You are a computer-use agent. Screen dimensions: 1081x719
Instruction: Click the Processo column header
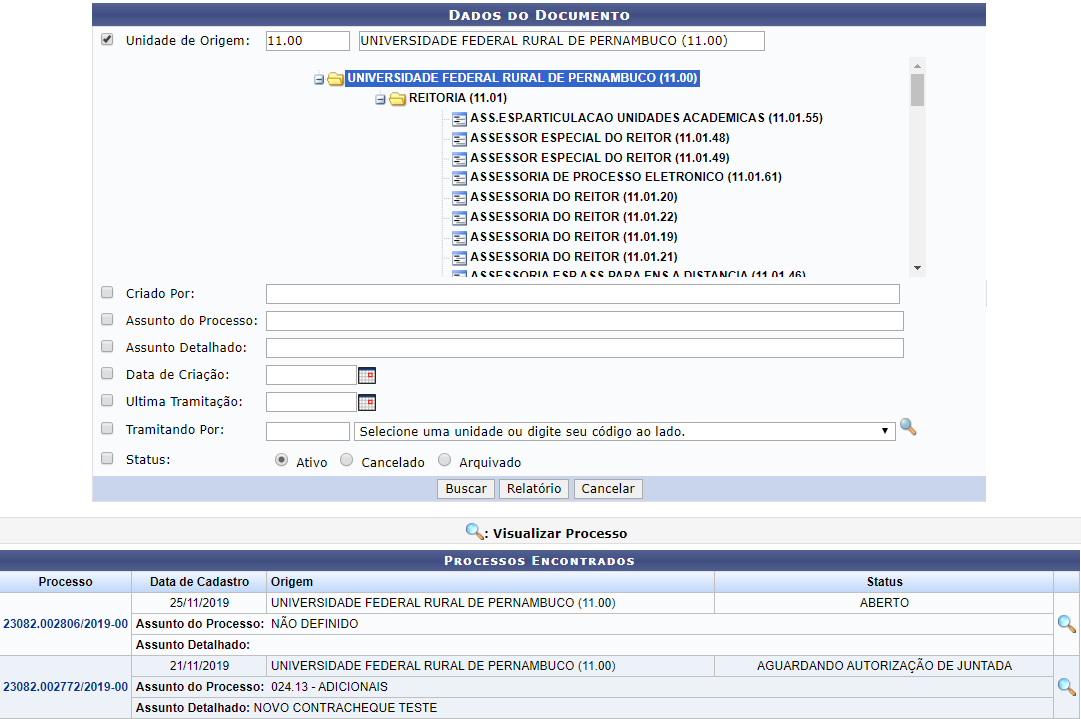[x=65, y=582]
